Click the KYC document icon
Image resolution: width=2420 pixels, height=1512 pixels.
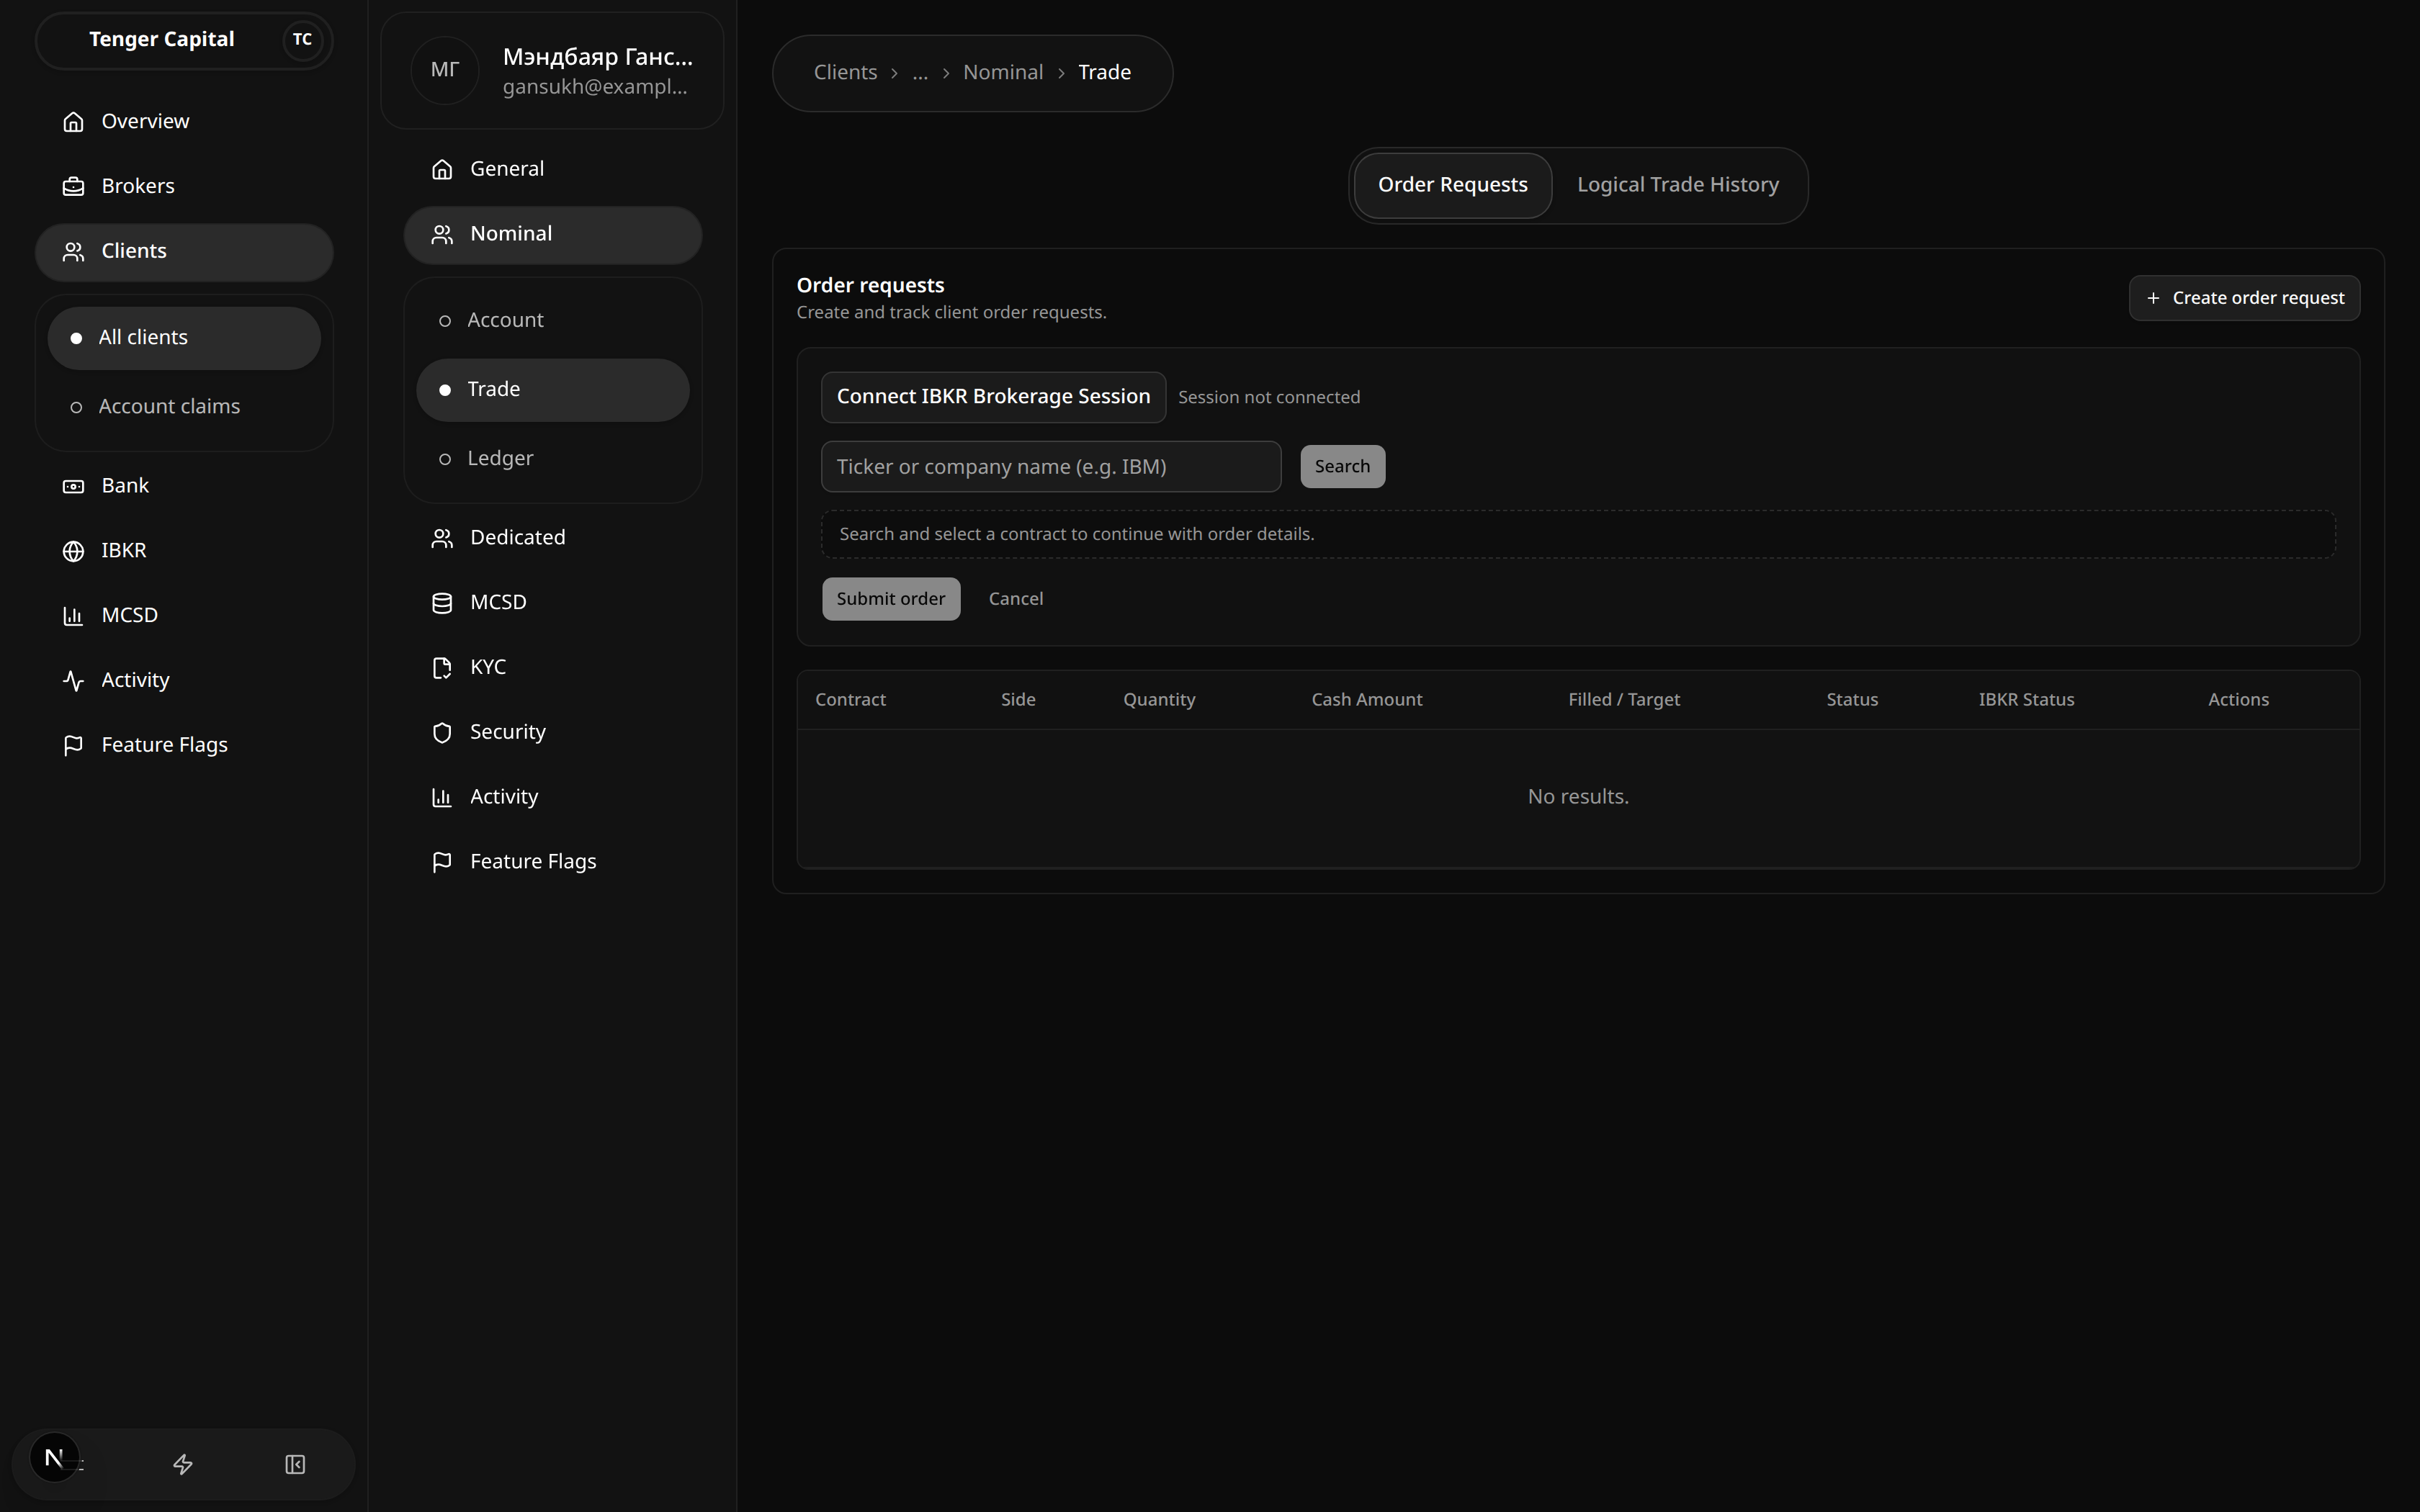tap(442, 668)
